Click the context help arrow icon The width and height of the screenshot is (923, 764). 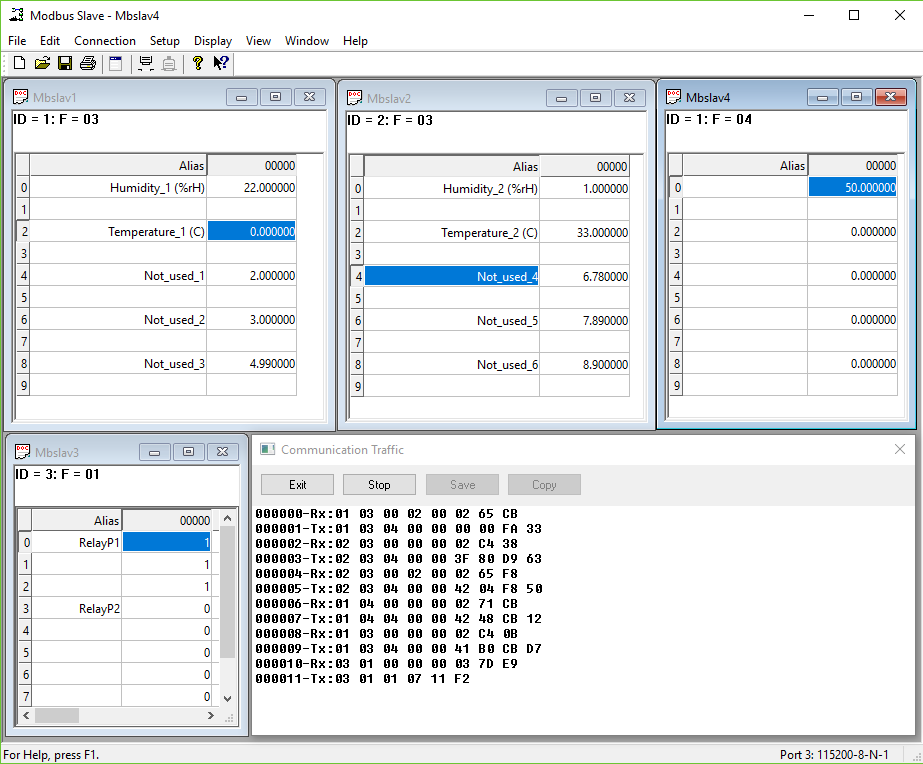tap(221, 63)
